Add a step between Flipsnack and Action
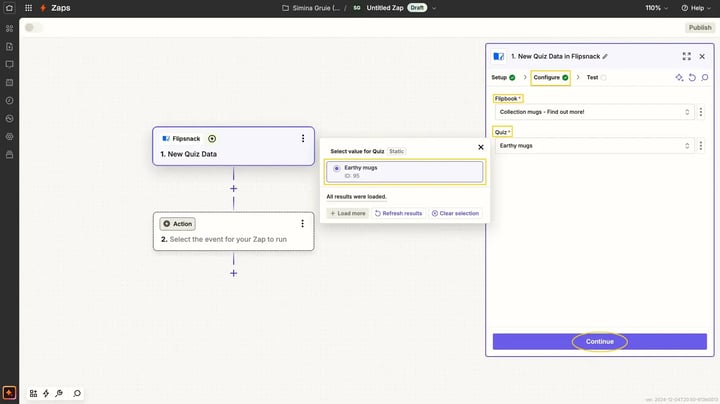This screenshot has height=404, width=720. pyautogui.click(x=234, y=189)
